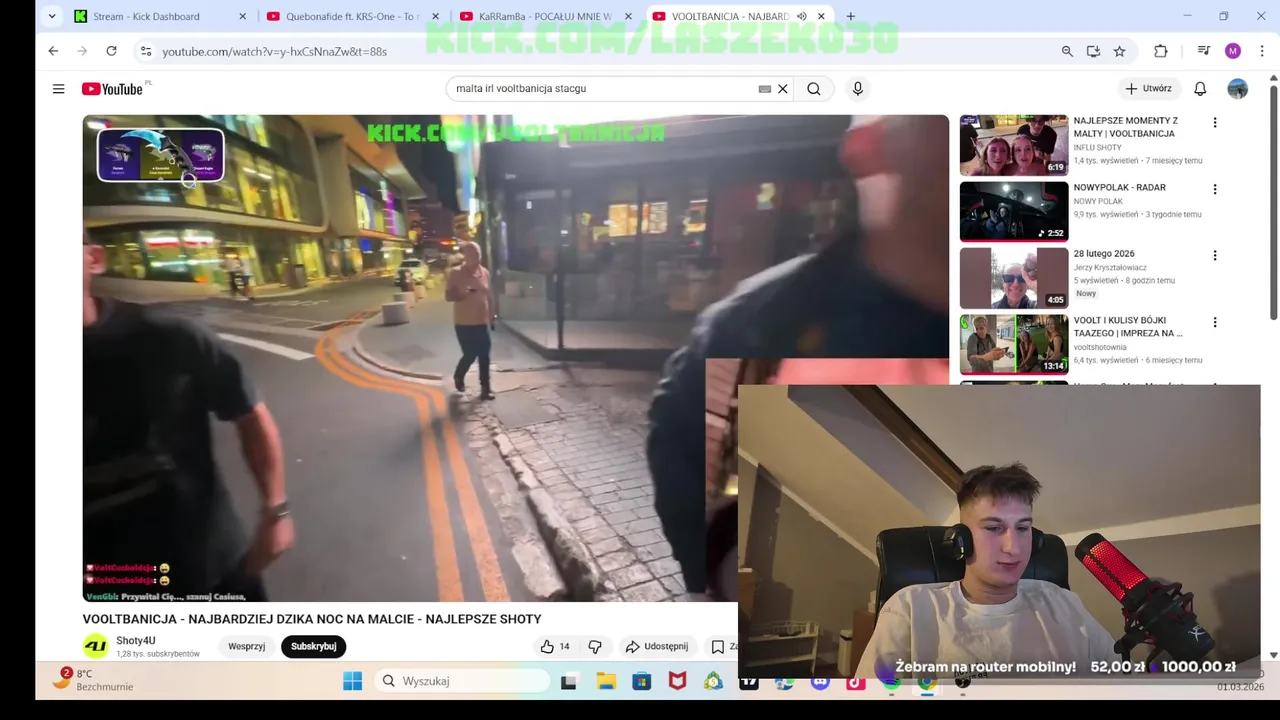
Task: Open NAJLEPSZE MOMENTY Z MALTY video thumbnail
Action: (x=1014, y=145)
